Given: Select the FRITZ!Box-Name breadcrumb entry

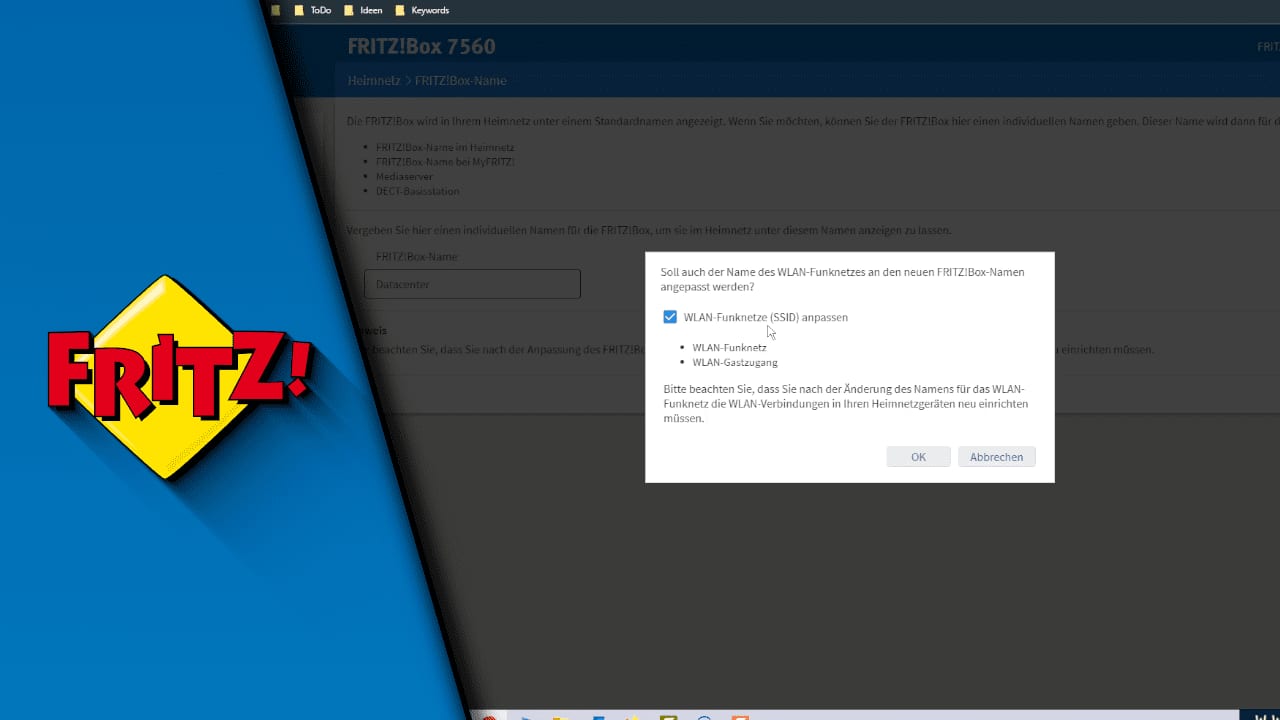Looking at the screenshot, I should tap(461, 80).
